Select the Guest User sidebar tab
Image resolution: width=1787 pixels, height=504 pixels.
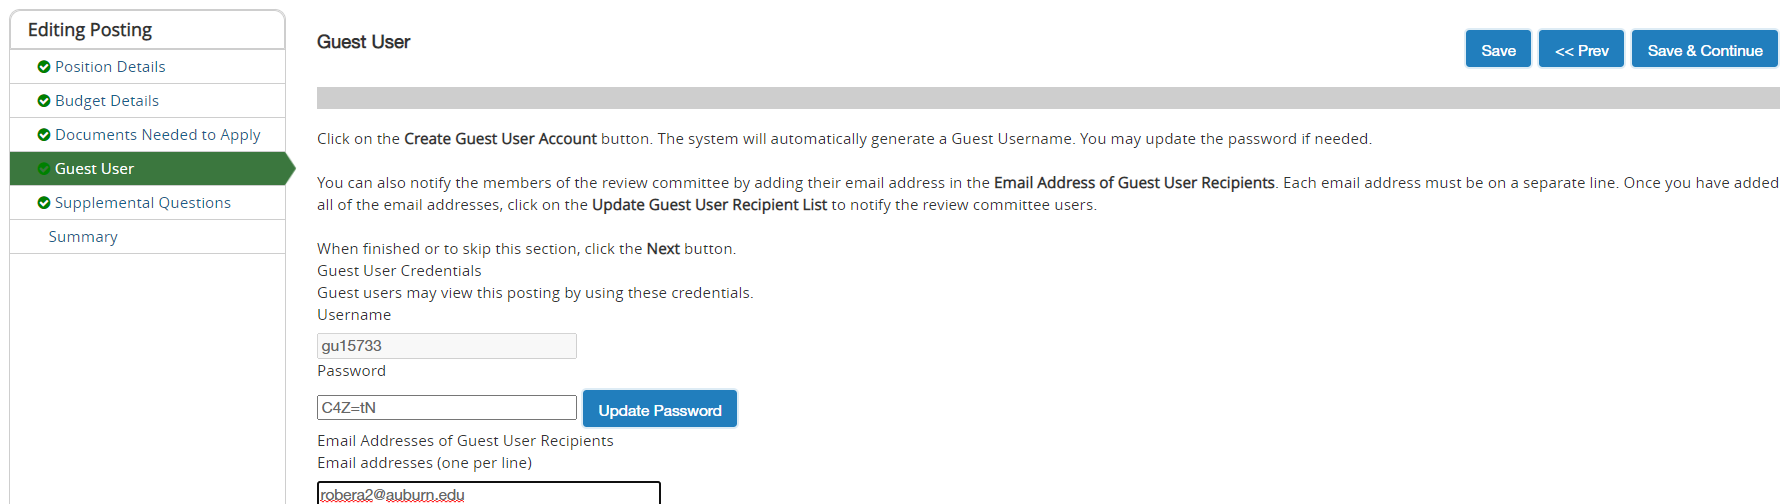click(x=94, y=169)
